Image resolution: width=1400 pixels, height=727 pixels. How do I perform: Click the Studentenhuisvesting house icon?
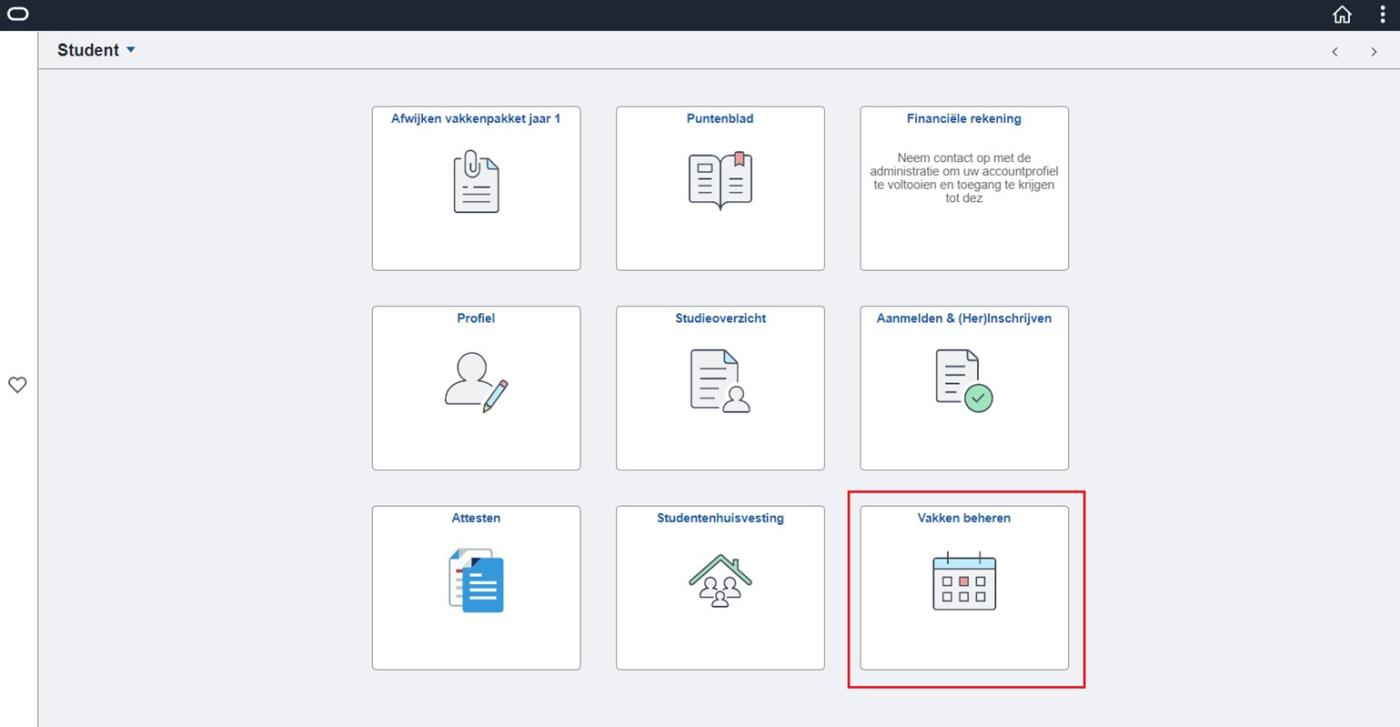(720, 581)
